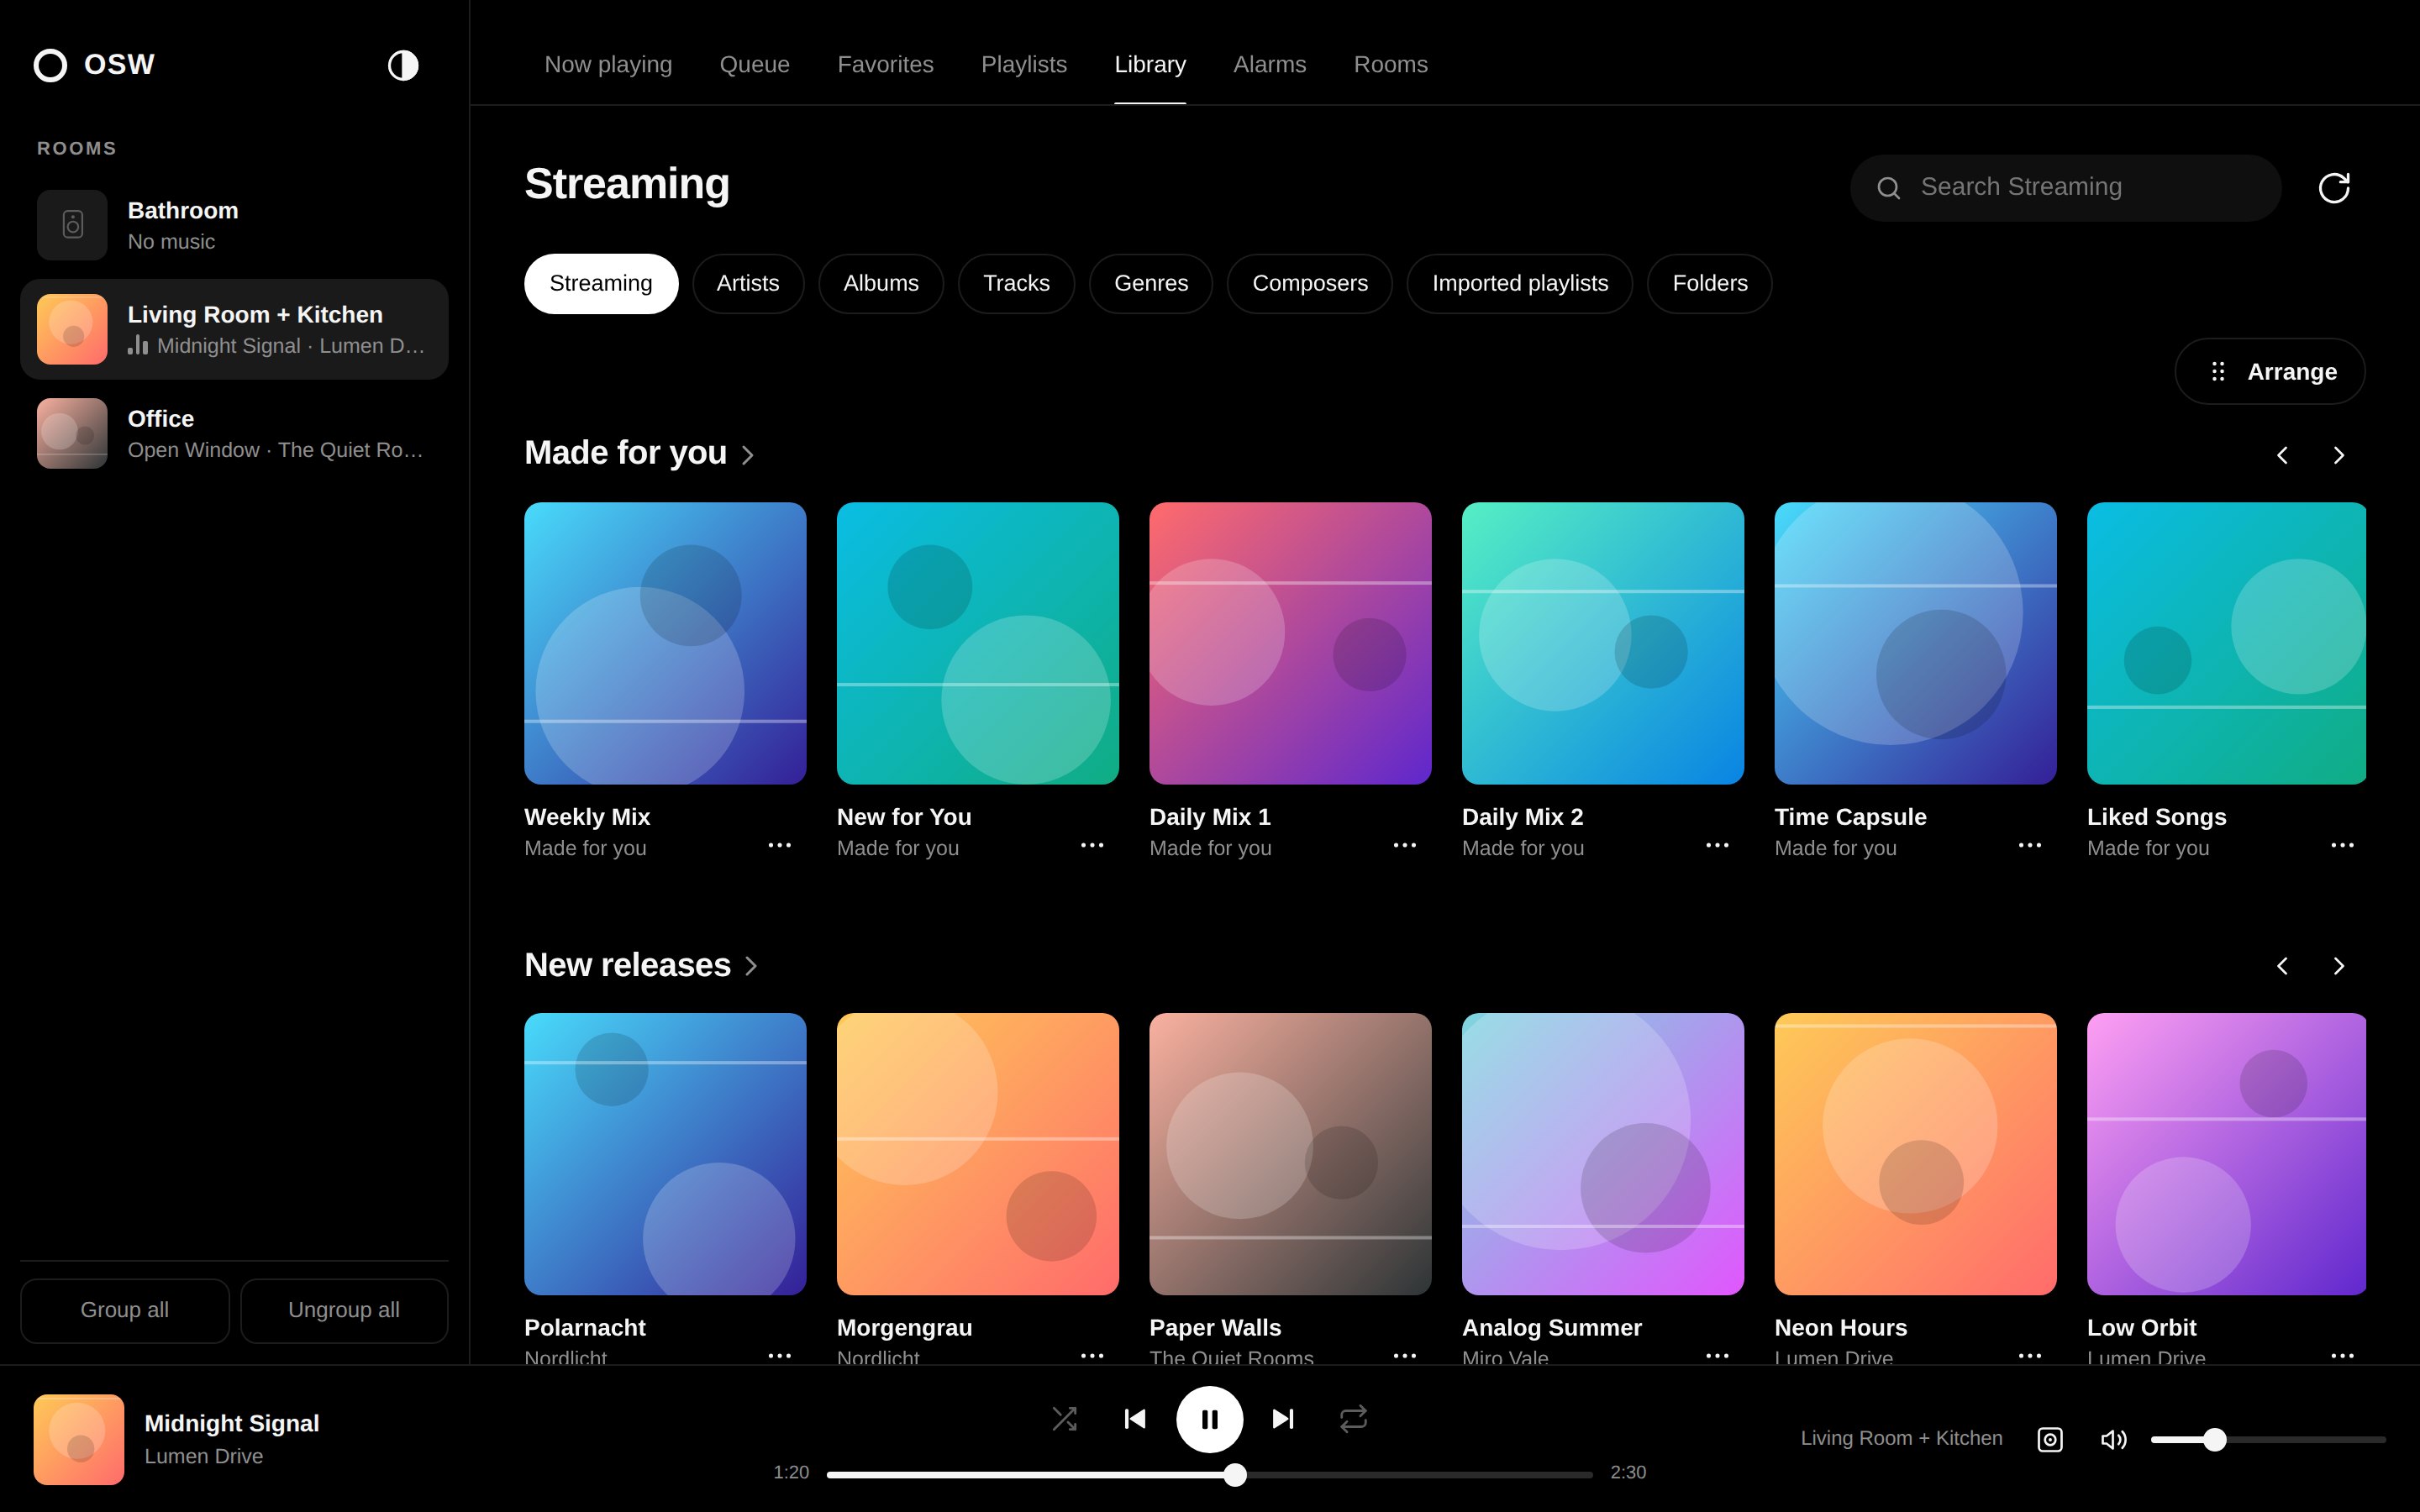Image resolution: width=2420 pixels, height=1512 pixels.
Task: Select the Office room
Action: (234, 433)
